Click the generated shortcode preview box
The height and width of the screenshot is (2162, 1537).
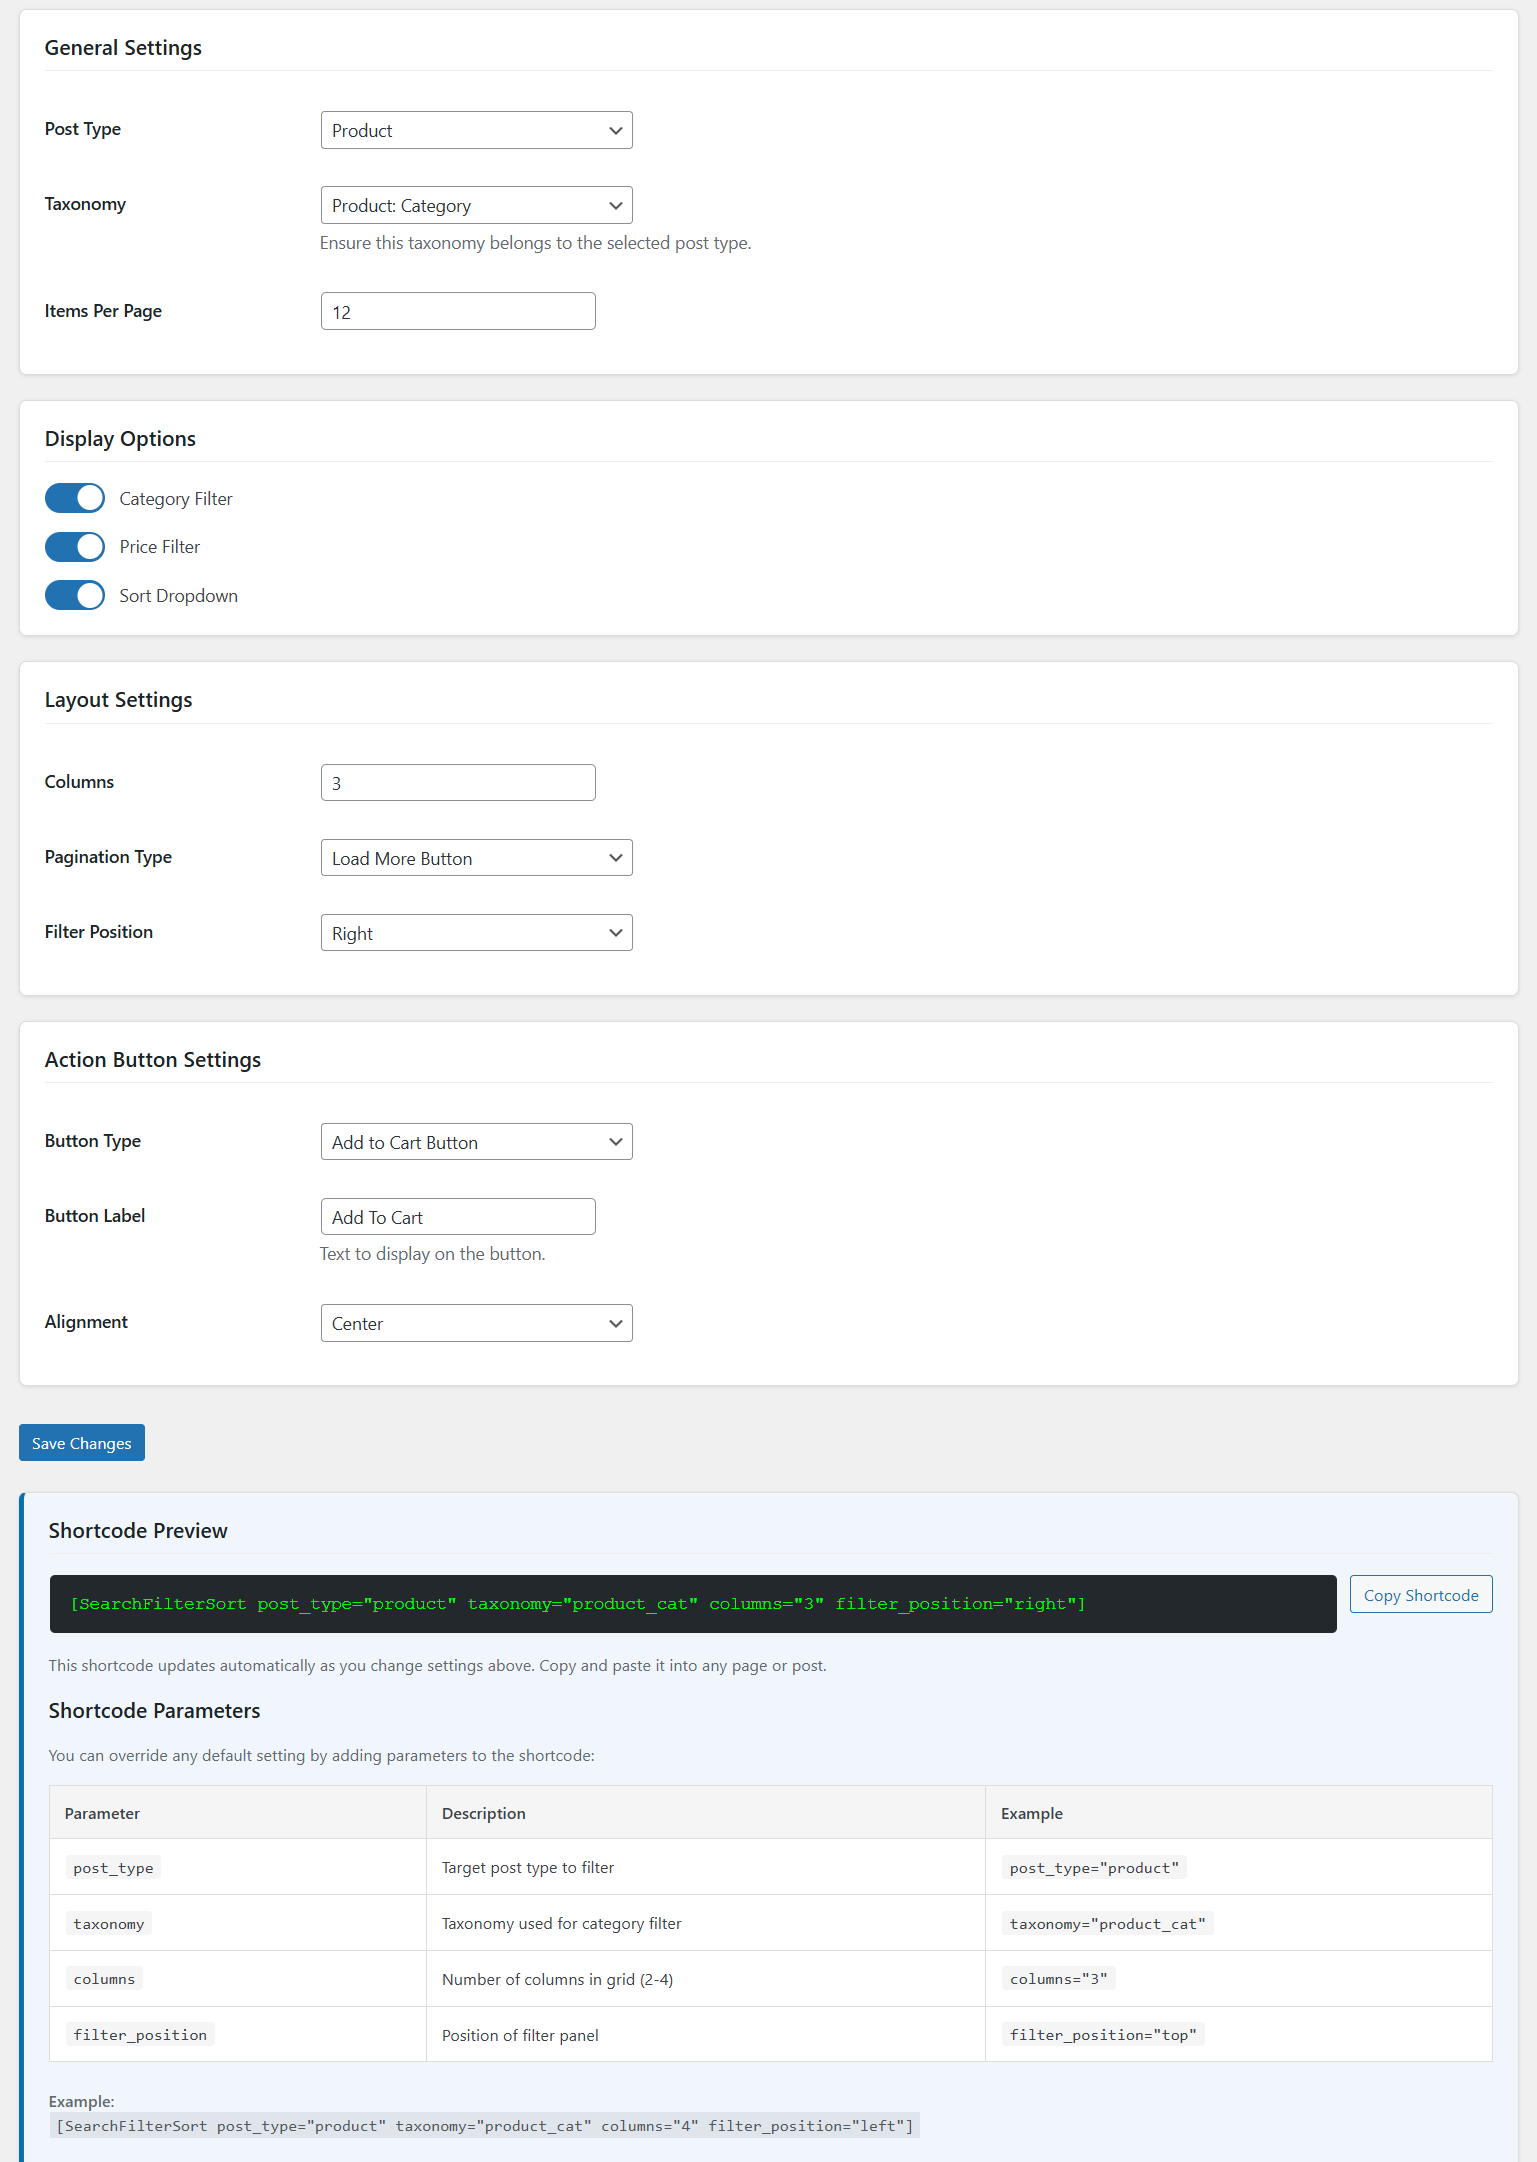pos(692,1604)
